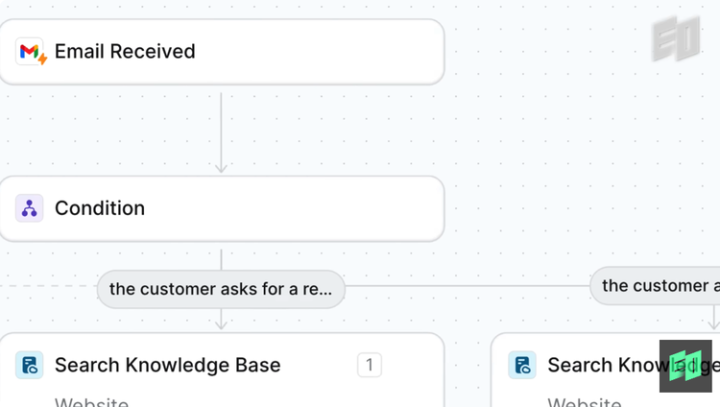
Task: Click the arrowhead entering the left Search Knowledge Base
Action: [221, 323]
